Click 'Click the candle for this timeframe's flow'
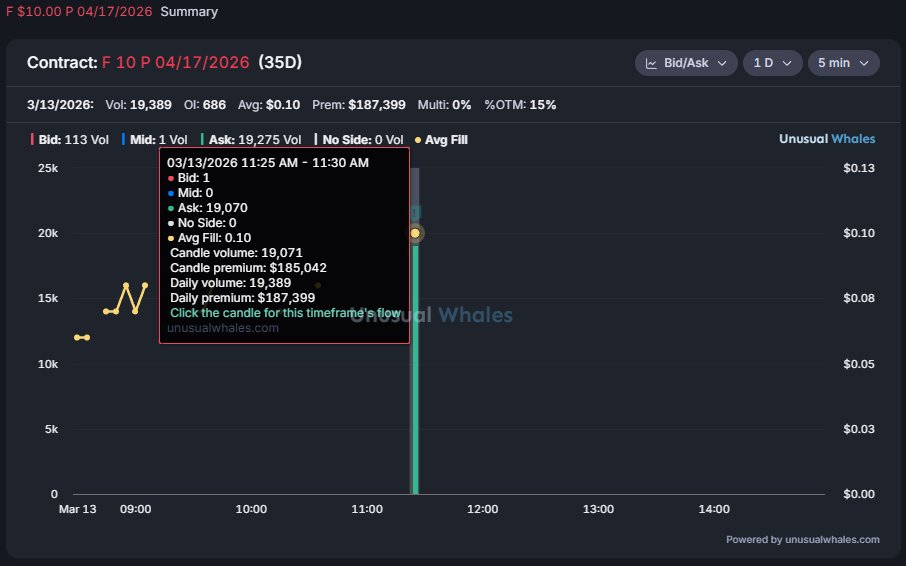 pos(285,313)
